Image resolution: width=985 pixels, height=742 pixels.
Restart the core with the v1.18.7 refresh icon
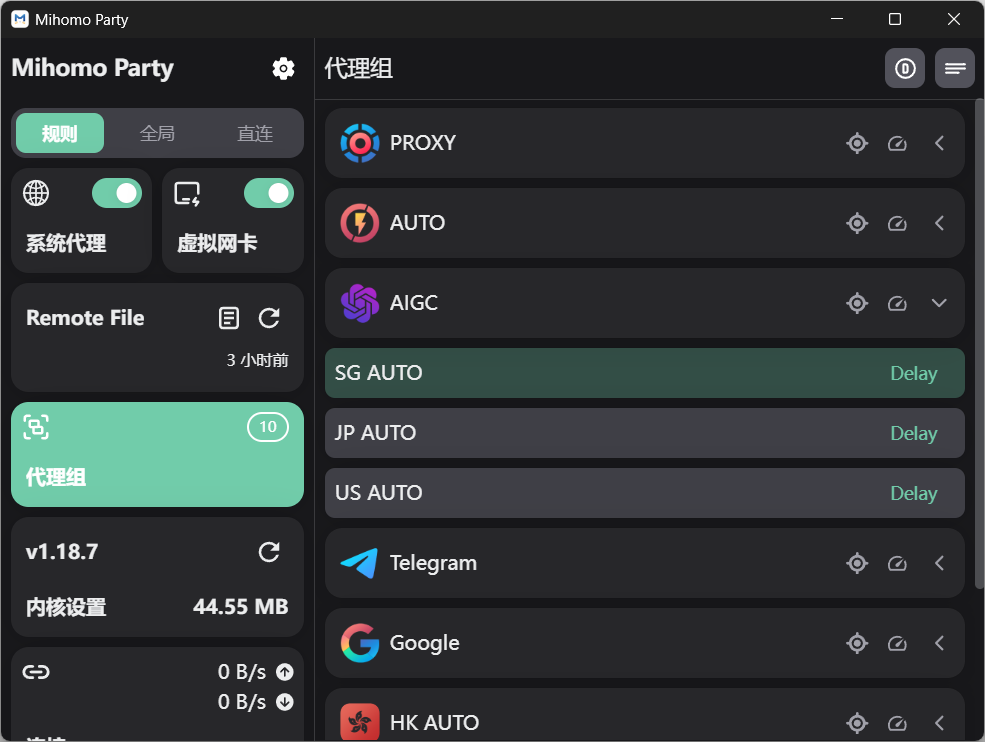pyautogui.click(x=269, y=552)
